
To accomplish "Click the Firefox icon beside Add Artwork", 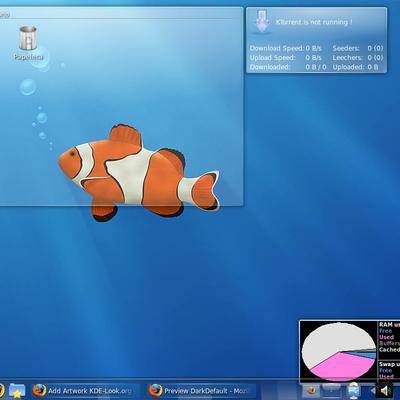I will coord(39,390).
